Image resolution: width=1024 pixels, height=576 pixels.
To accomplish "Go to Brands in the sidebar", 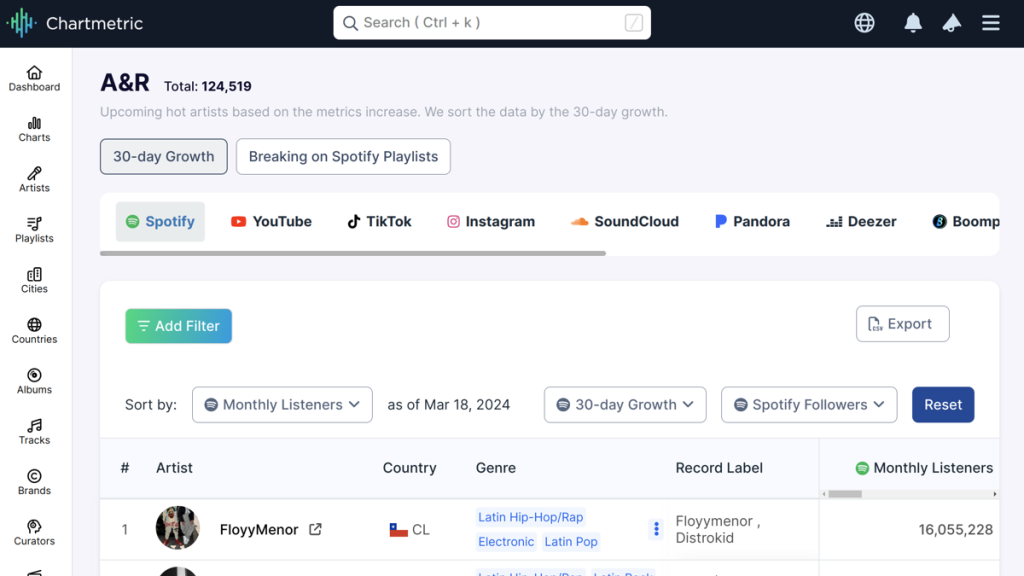I will (x=34, y=483).
